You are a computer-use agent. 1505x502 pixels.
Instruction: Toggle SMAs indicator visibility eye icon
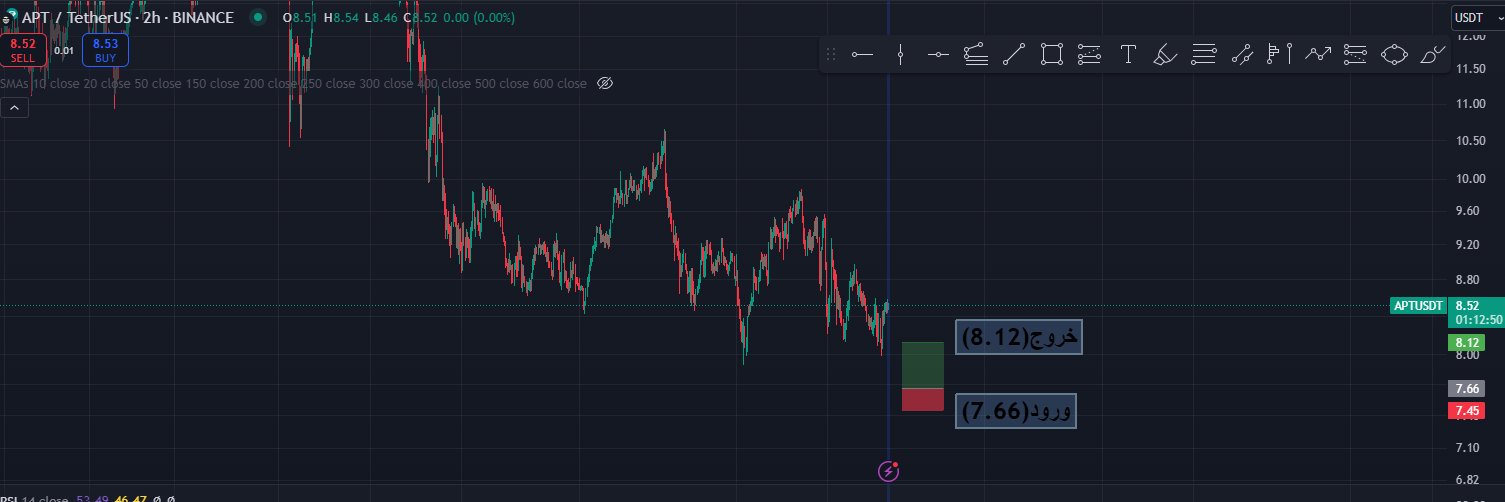click(x=604, y=83)
